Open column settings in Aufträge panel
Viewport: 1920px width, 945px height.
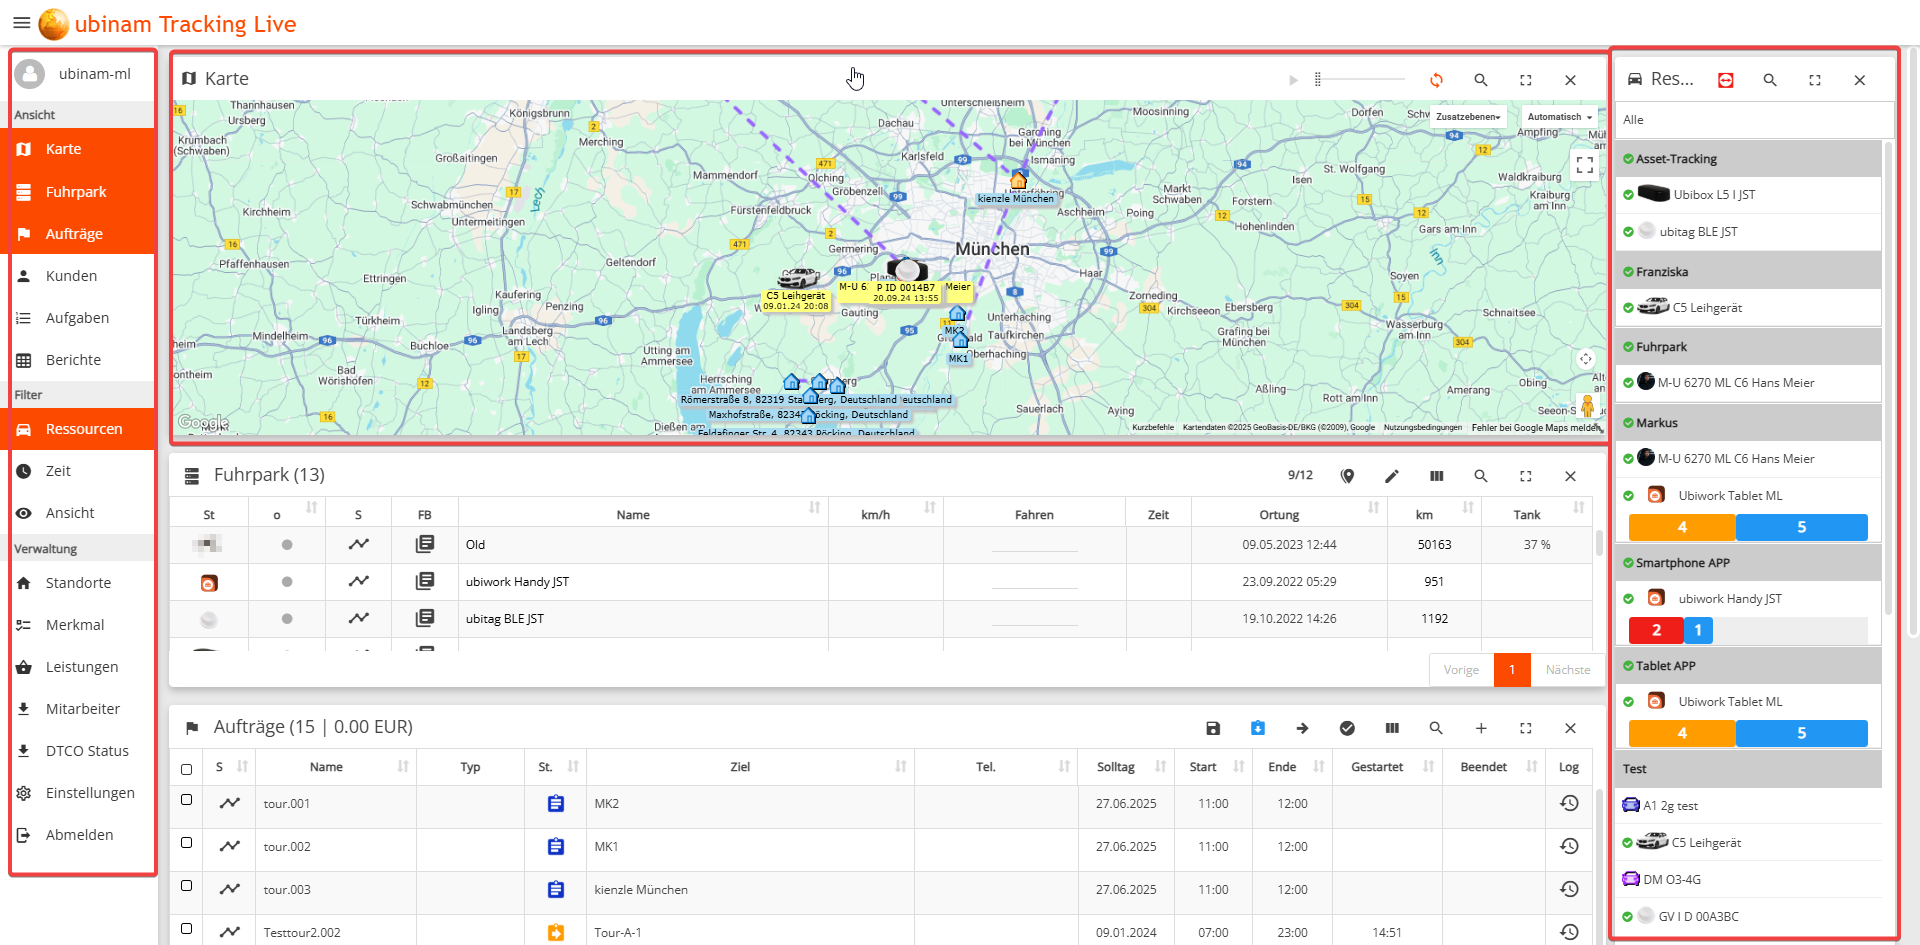click(x=1392, y=728)
